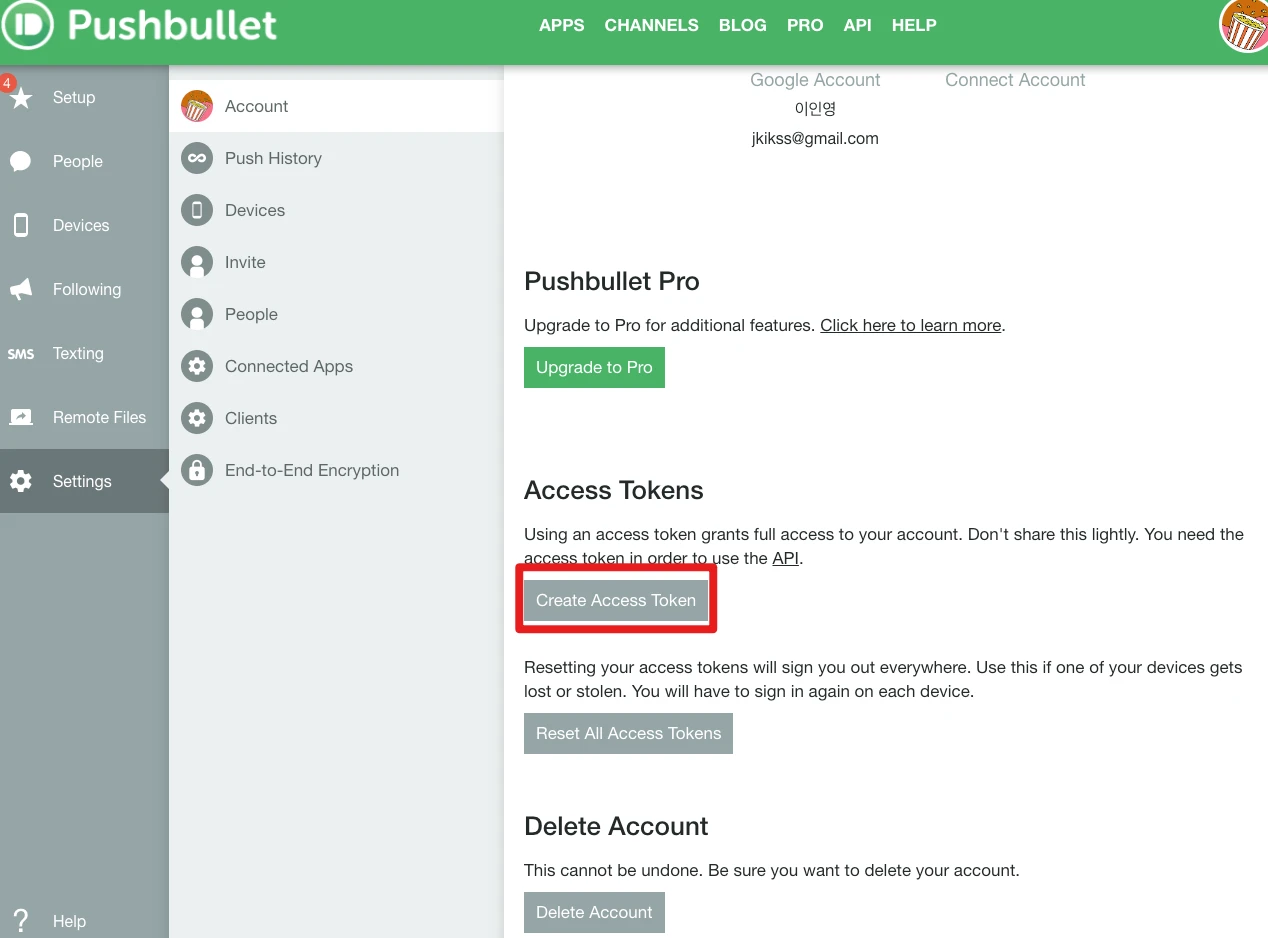1268x938 pixels.
Task: Click the Pushbullet logo icon
Action: (x=25, y=26)
